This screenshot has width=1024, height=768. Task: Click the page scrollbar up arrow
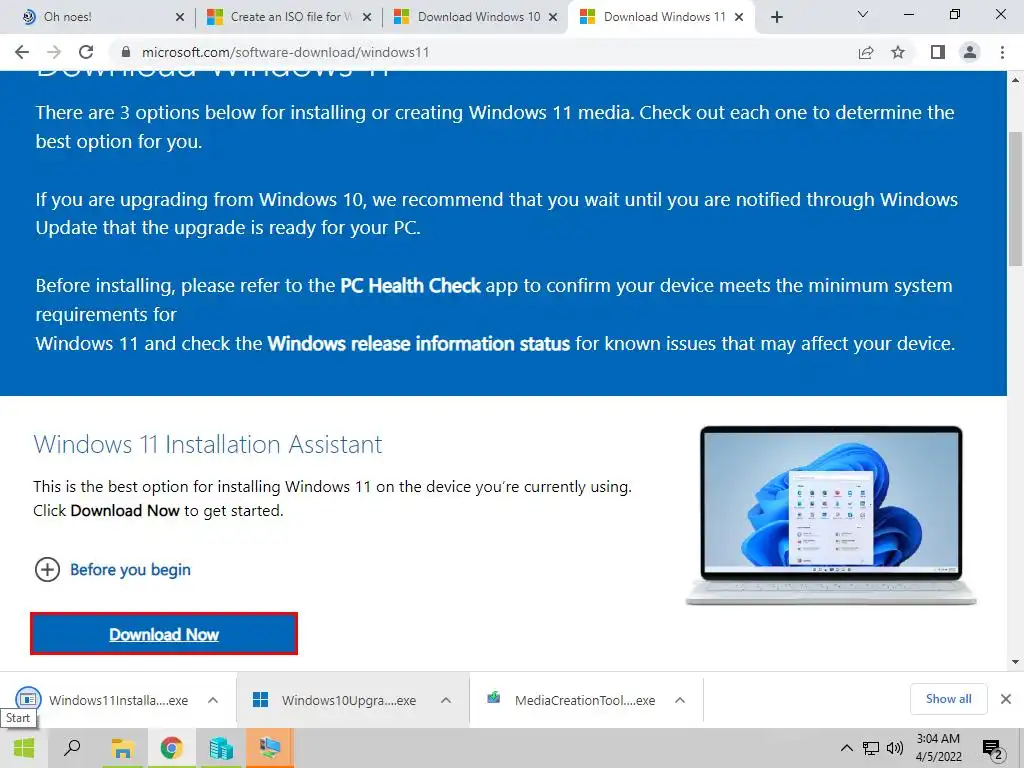click(1015, 80)
